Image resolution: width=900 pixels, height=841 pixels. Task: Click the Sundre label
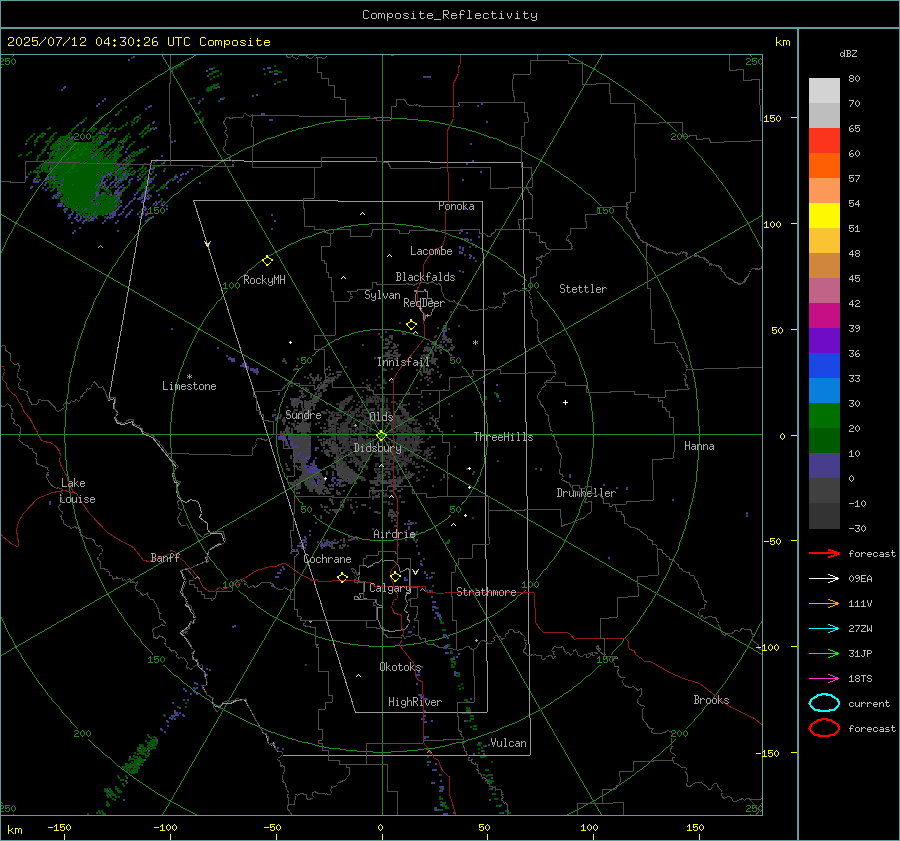(x=303, y=415)
